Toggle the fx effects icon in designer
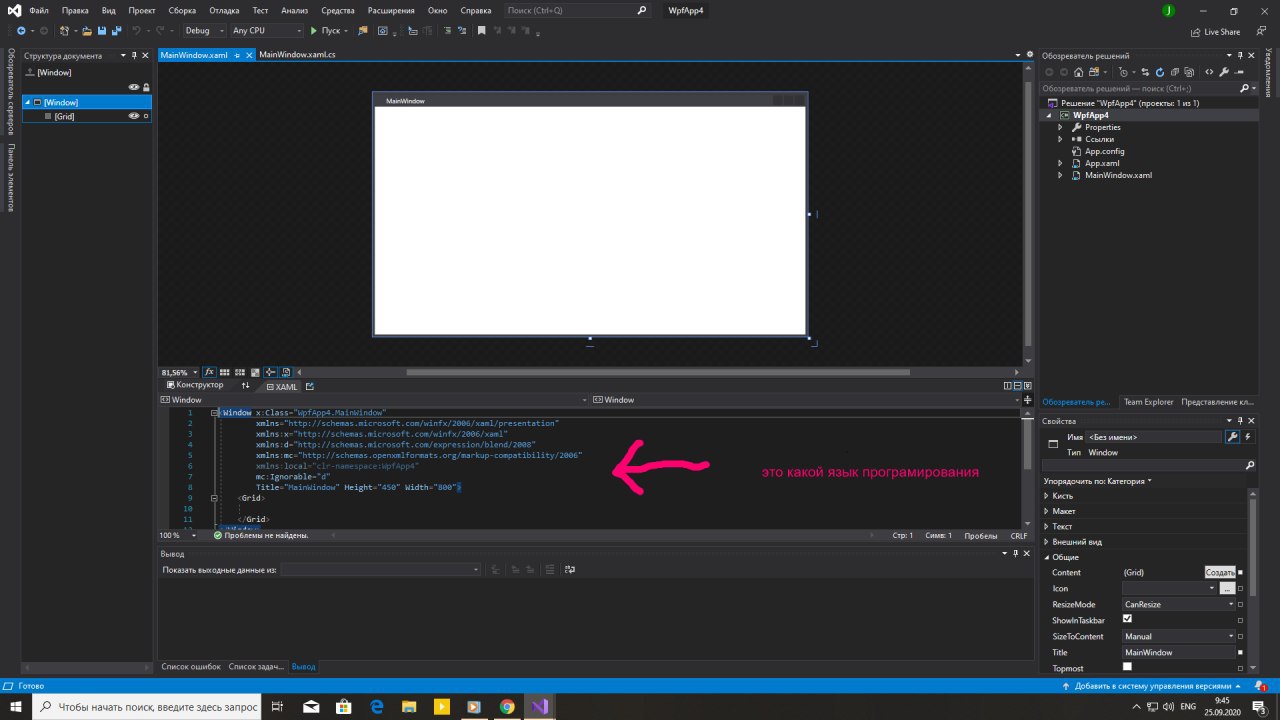The width and height of the screenshot is (1280, 720). click(x=210, y=372)
